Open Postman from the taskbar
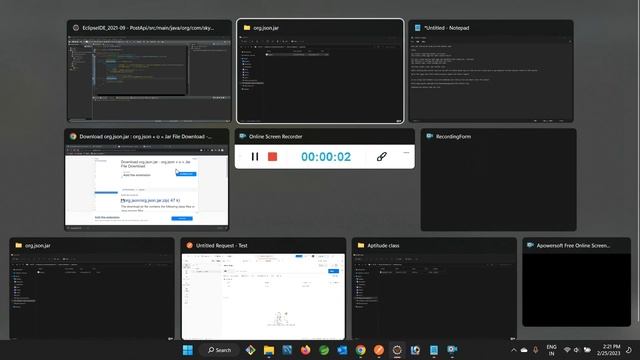The width and height of the screenshot is (640, 360). tap(379, 350)
